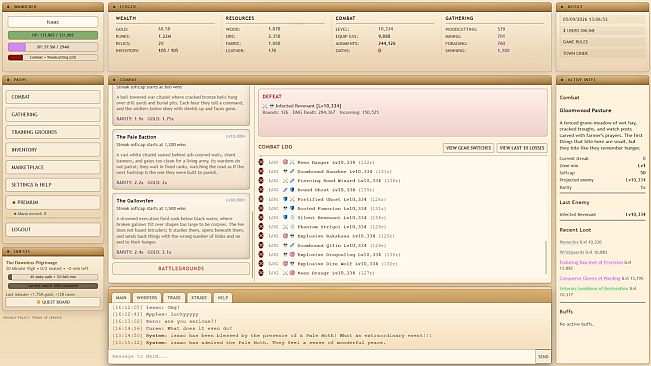The height and width of the screenshot is (366, 651).
Task: Click the skull icon beside Explosive Dire Wolf
Action: coord(292,264)
